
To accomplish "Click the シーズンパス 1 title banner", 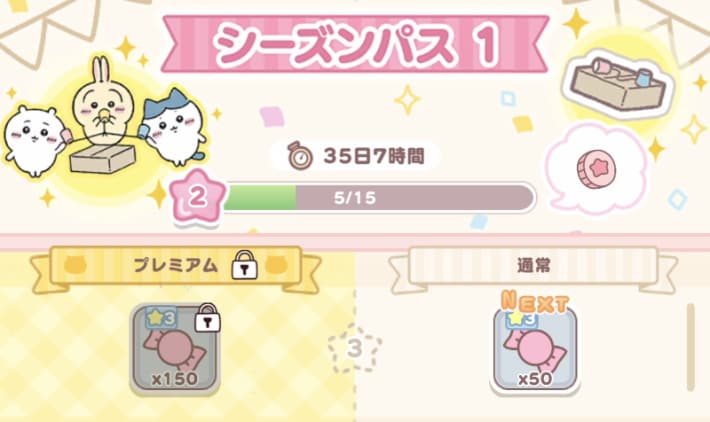I will tap(355, 44).
